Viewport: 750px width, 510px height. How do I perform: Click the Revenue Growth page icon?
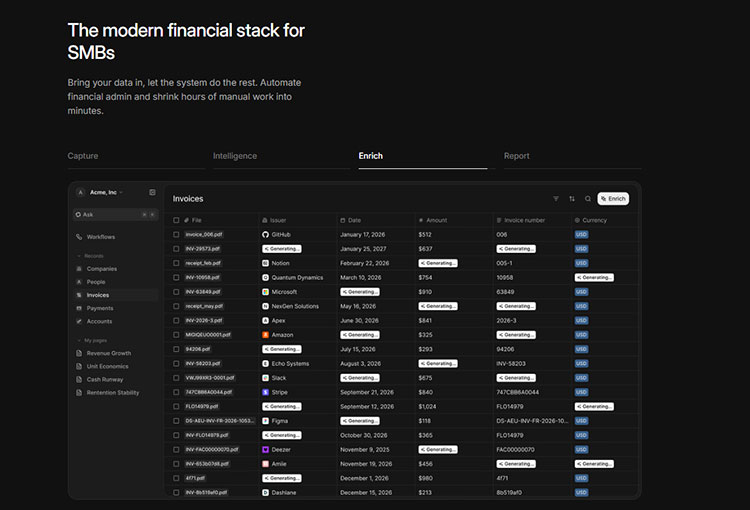[x=79, y=353]
